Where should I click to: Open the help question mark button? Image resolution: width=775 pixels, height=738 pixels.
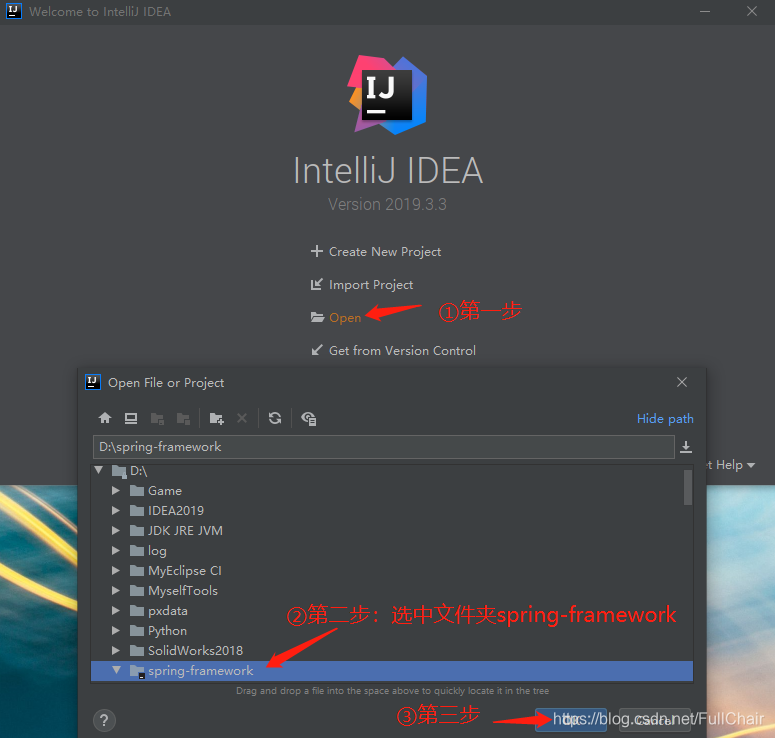tap(104, 720)
